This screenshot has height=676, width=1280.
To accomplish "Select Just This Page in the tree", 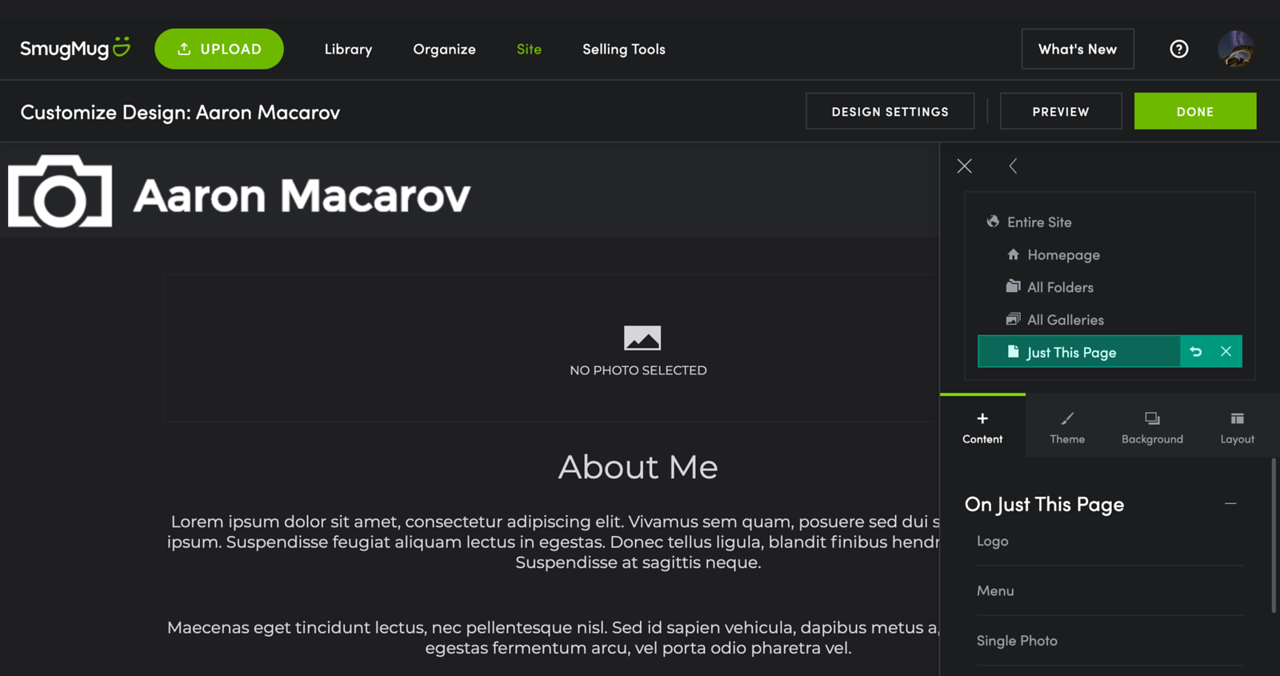I will pyautogui.click(x=1079, y=352).
